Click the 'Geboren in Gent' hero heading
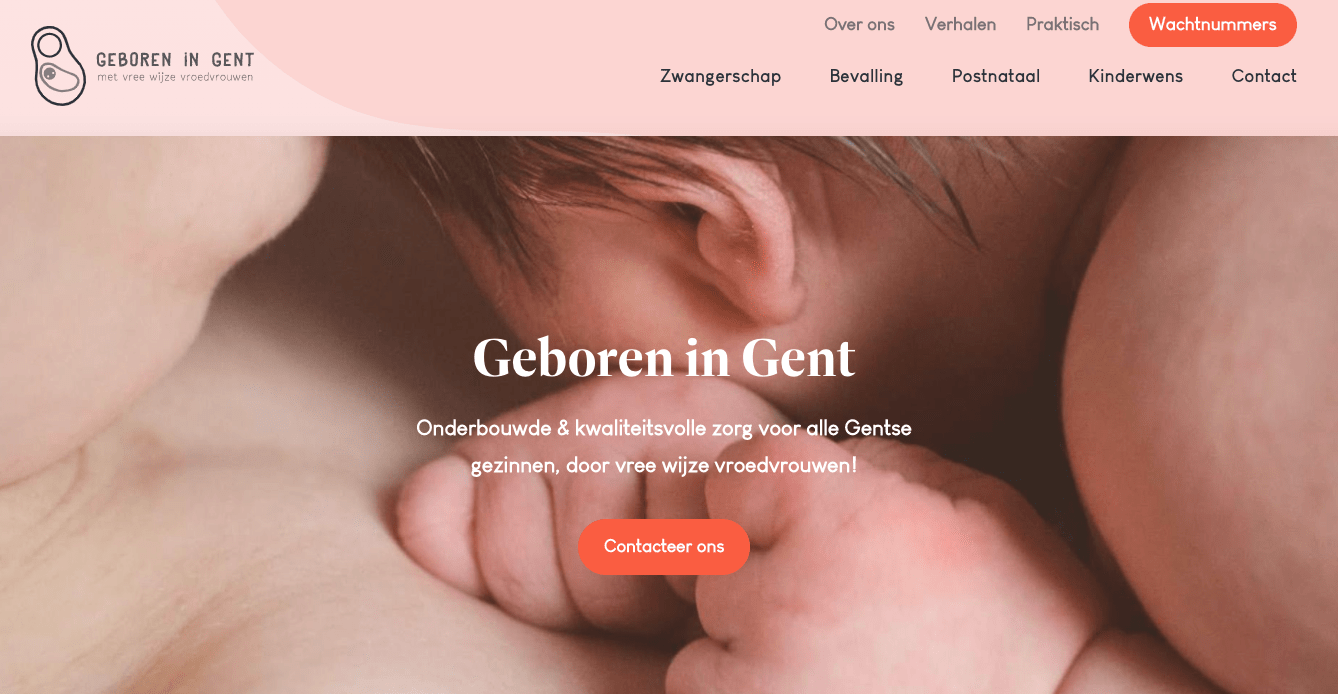Image resolution: width=1338 pixels, height=694 pixels. click(x=664, y=358)
